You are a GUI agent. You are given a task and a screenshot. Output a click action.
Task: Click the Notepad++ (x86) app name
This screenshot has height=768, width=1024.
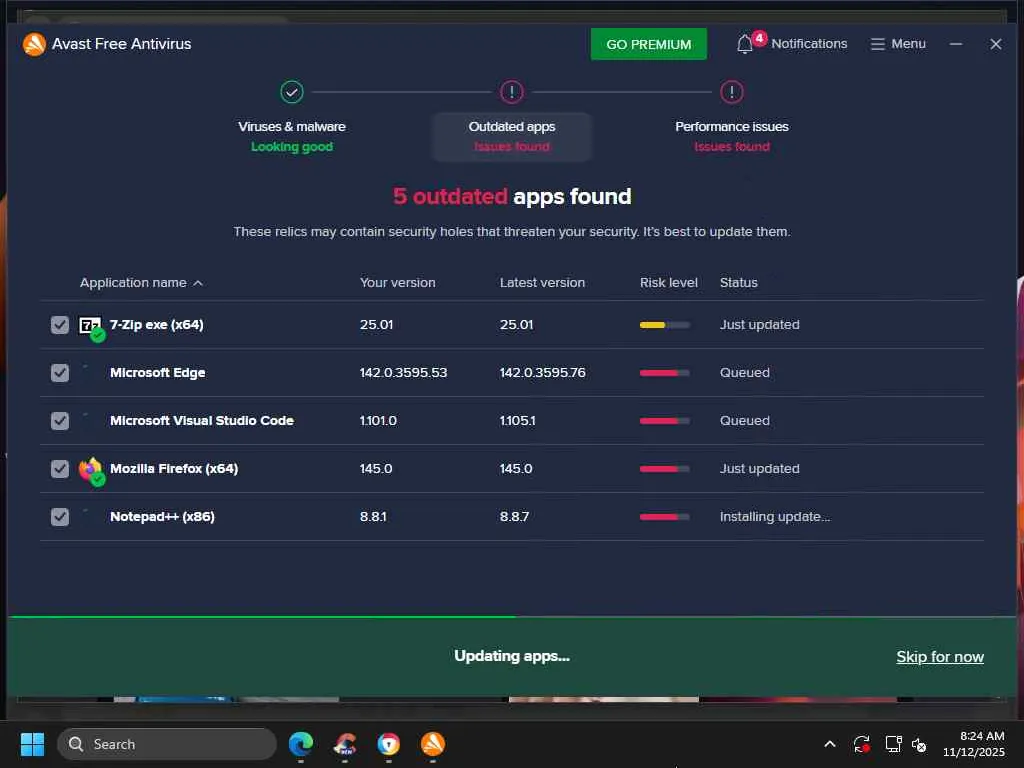(162, 517)
